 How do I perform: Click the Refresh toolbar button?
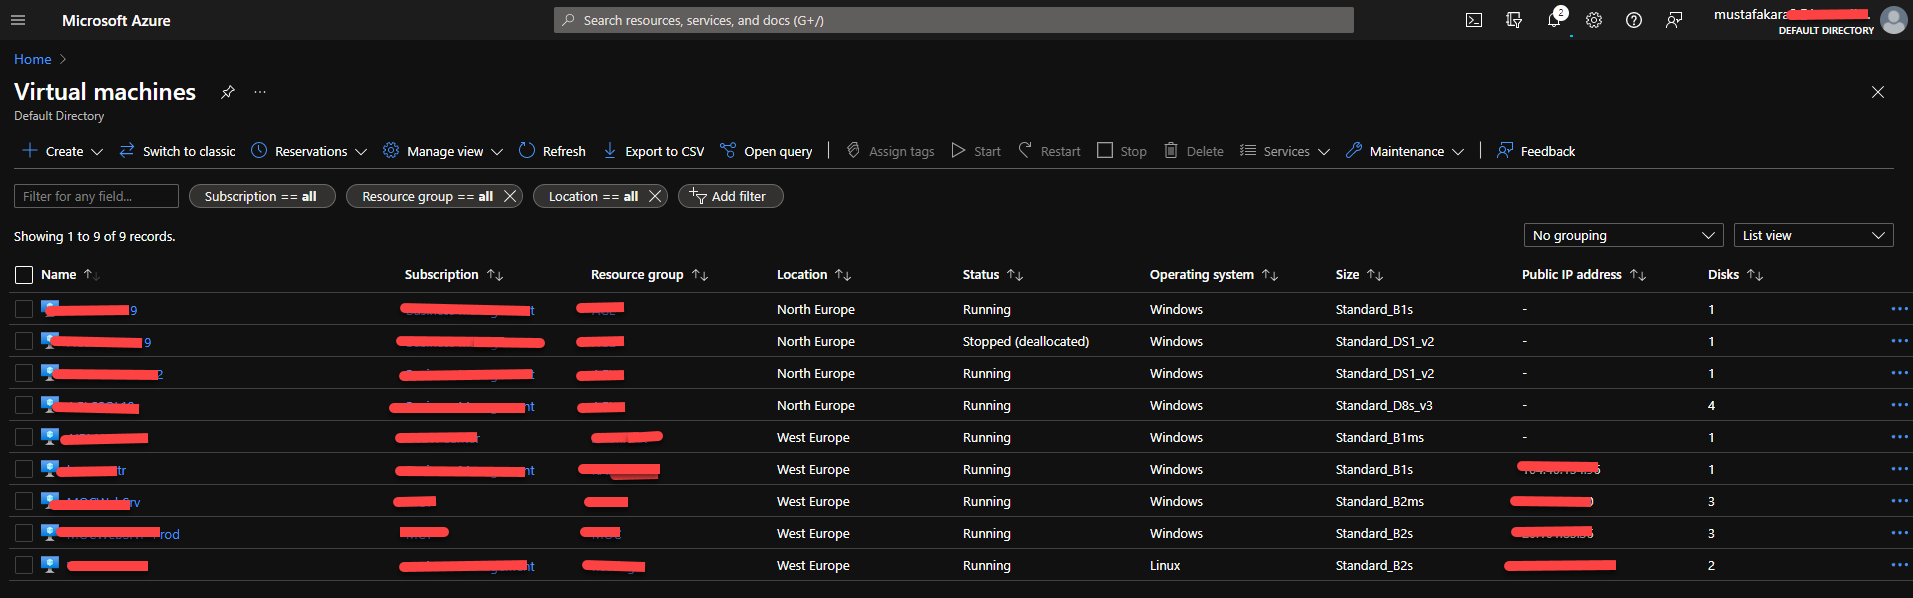(553, 151)
